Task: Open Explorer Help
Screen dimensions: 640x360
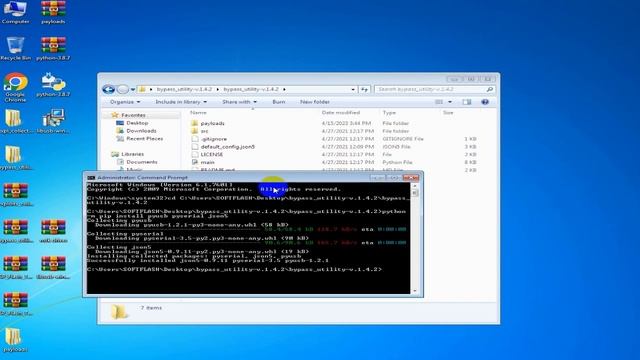Action: [485, 102]
